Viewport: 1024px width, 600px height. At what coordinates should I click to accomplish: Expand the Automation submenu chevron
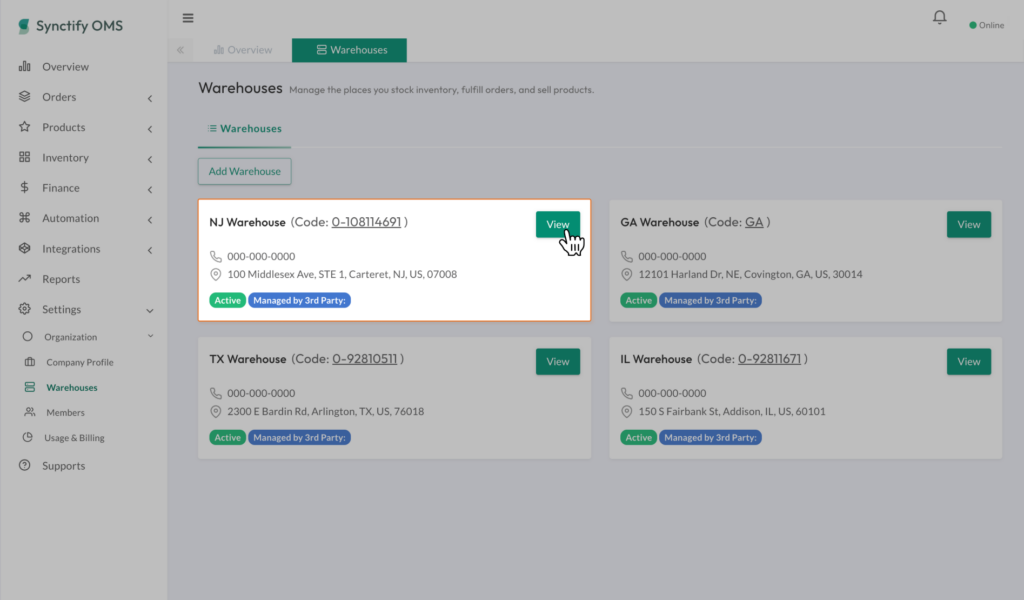click(150, 220)
